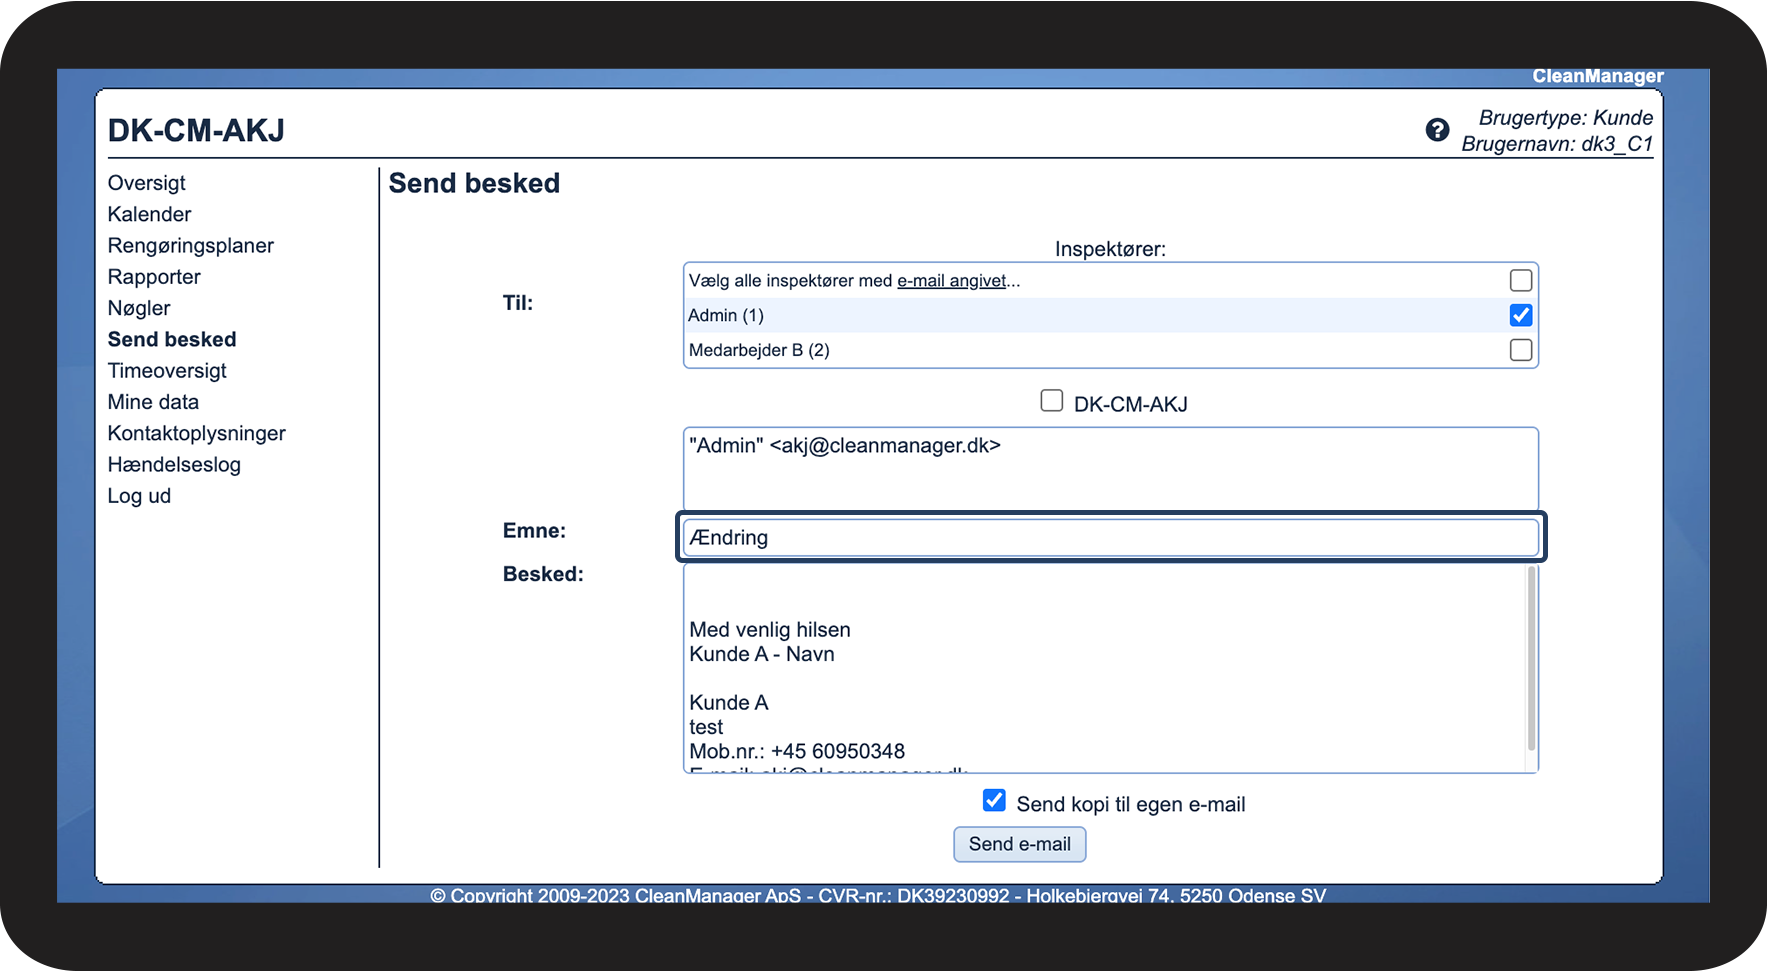Image resolution: width=1767 pixels, height=971 pixels.
Task: Open Oversigt in the sidebar
Action: click(147, 183)
